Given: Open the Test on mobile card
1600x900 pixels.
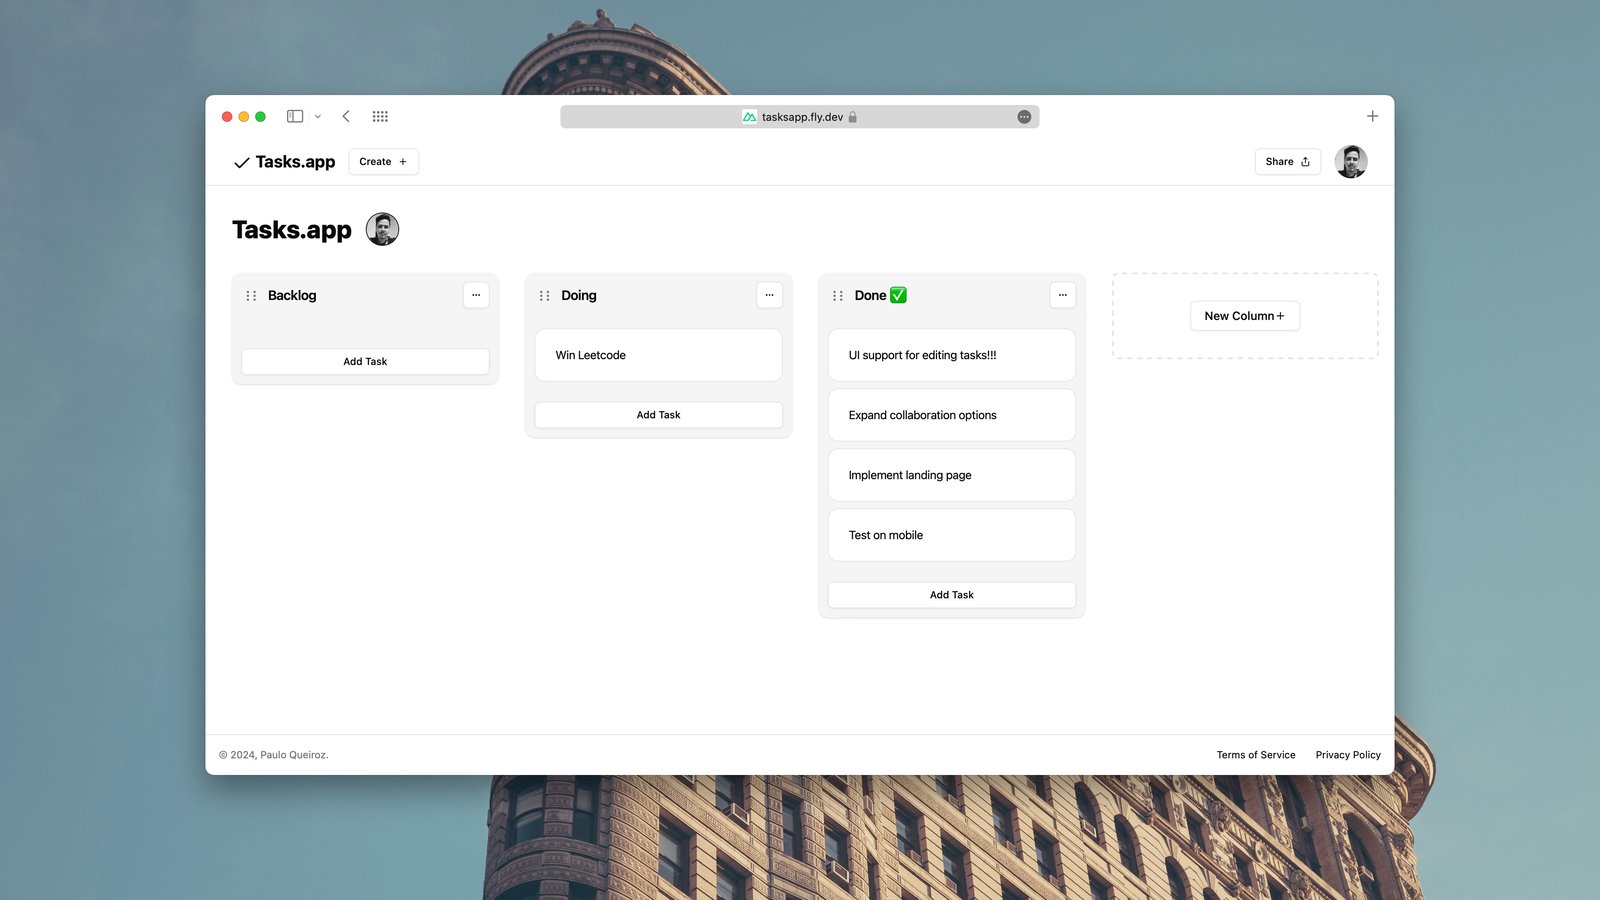Looking at the screenshot, I should point(952,535).
